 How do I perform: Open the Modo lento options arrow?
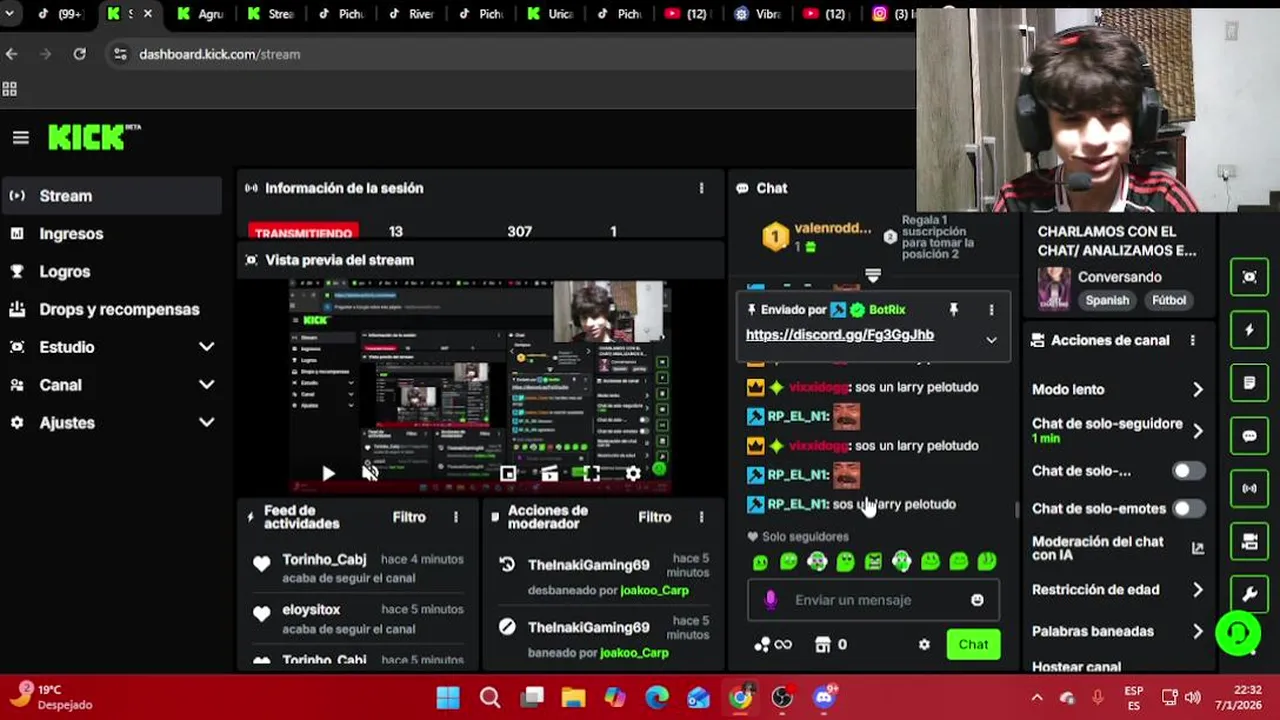pos(1198,390)
